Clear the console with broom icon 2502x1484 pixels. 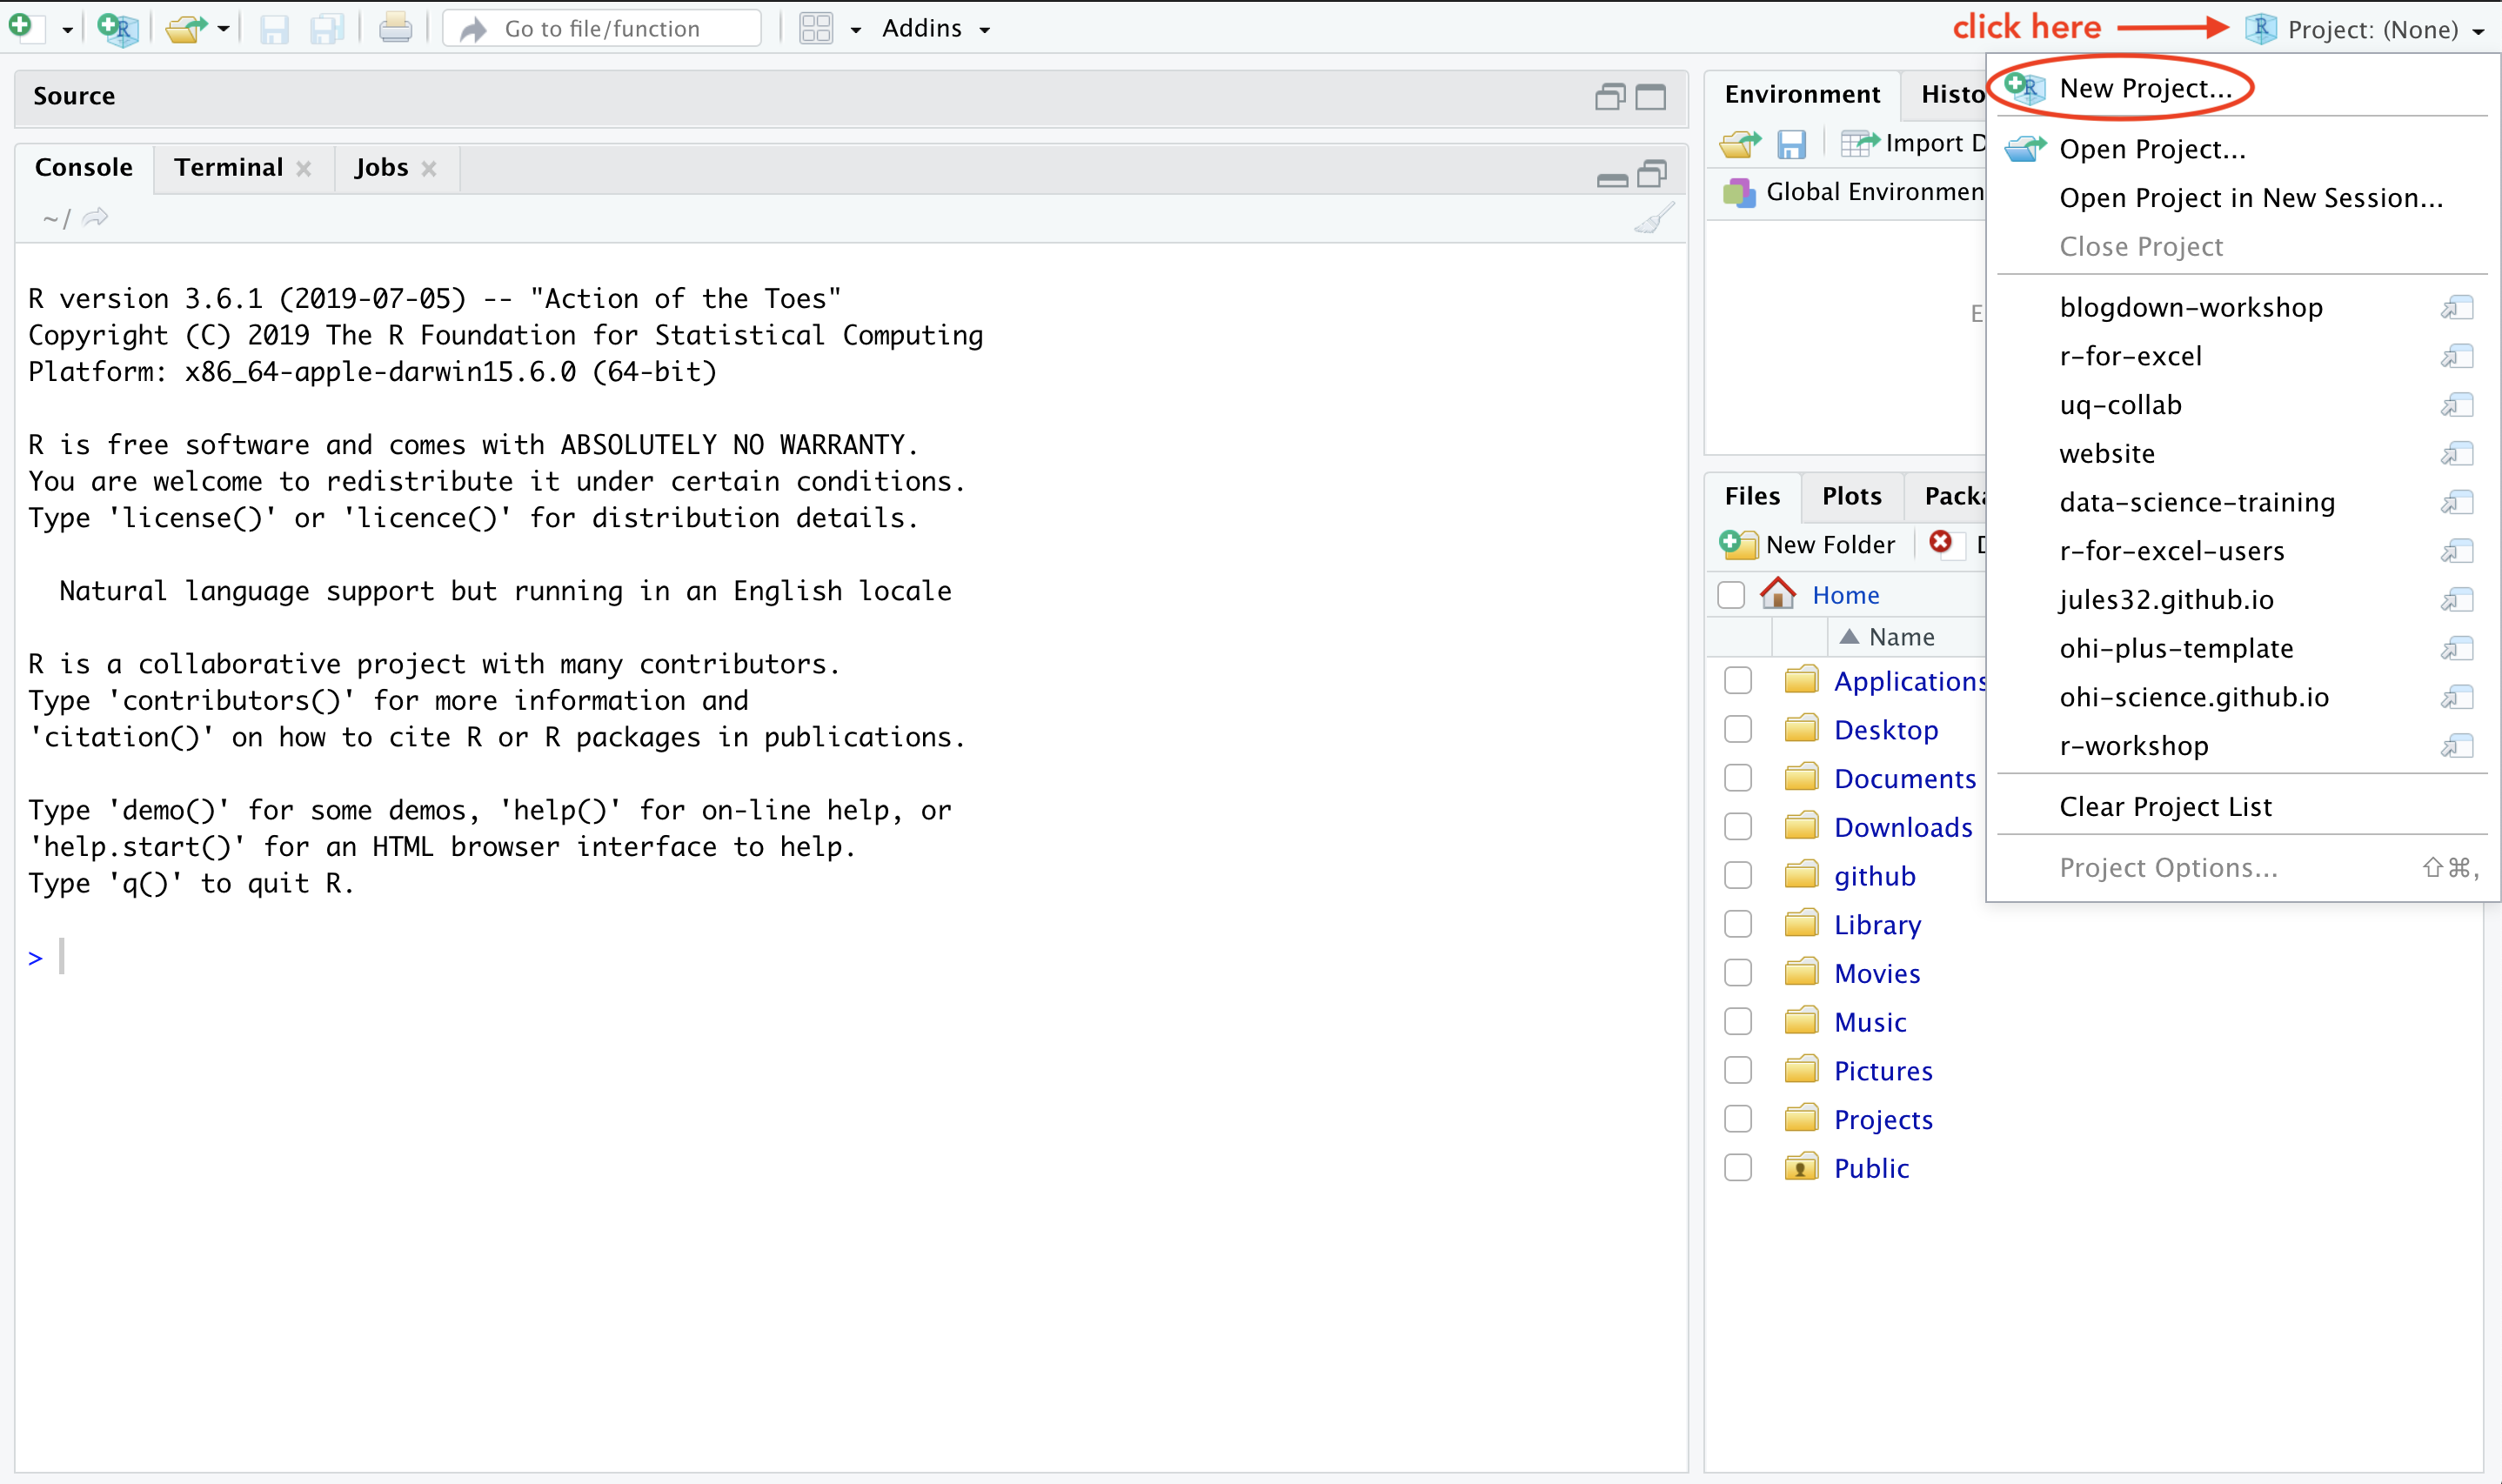pos(1654,219)
